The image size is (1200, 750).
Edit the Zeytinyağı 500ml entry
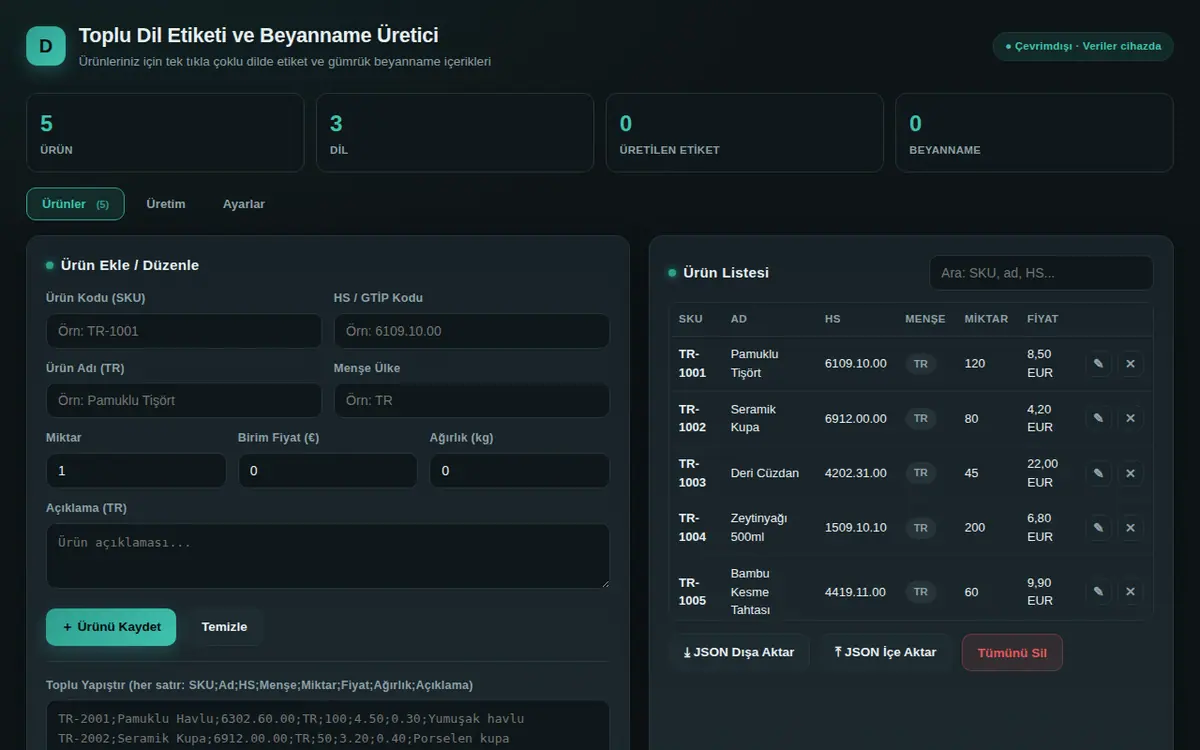point(1098,528)
